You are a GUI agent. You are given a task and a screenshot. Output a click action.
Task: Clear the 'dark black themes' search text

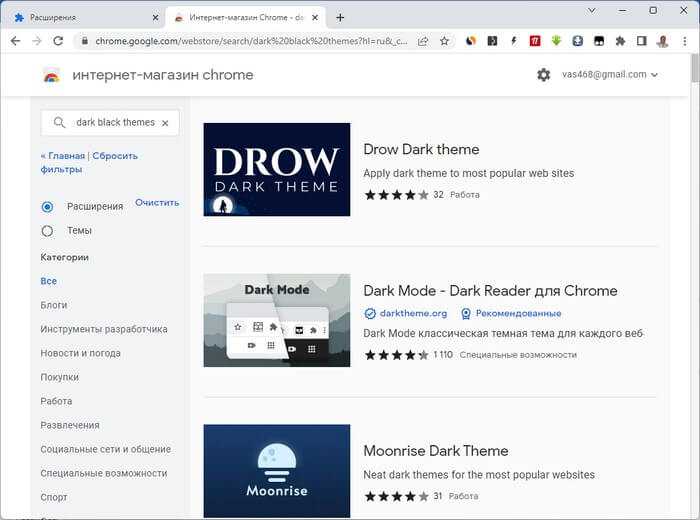pos(165,123)
